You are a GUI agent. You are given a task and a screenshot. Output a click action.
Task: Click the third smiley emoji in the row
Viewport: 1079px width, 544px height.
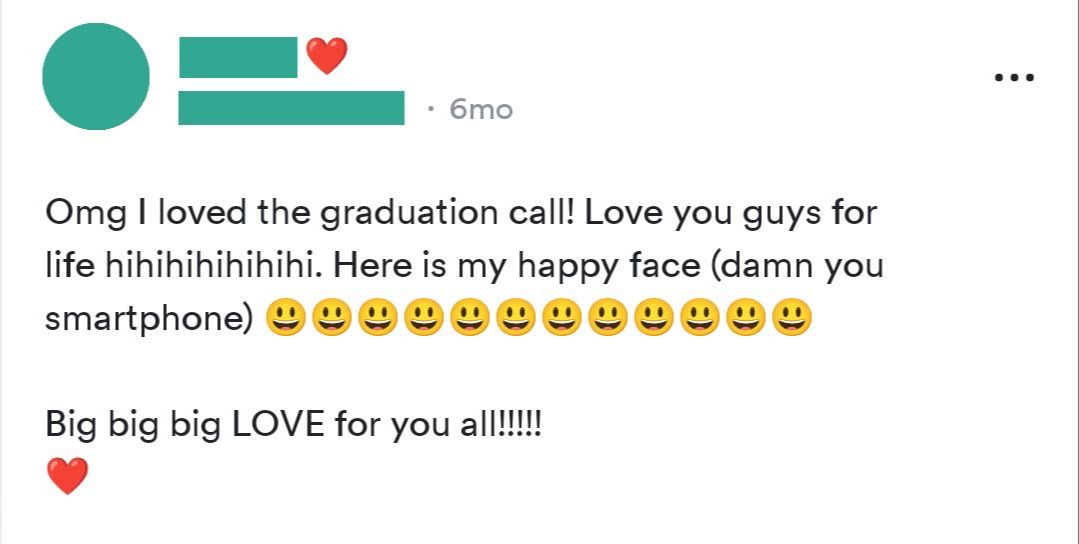click(377, 320)
